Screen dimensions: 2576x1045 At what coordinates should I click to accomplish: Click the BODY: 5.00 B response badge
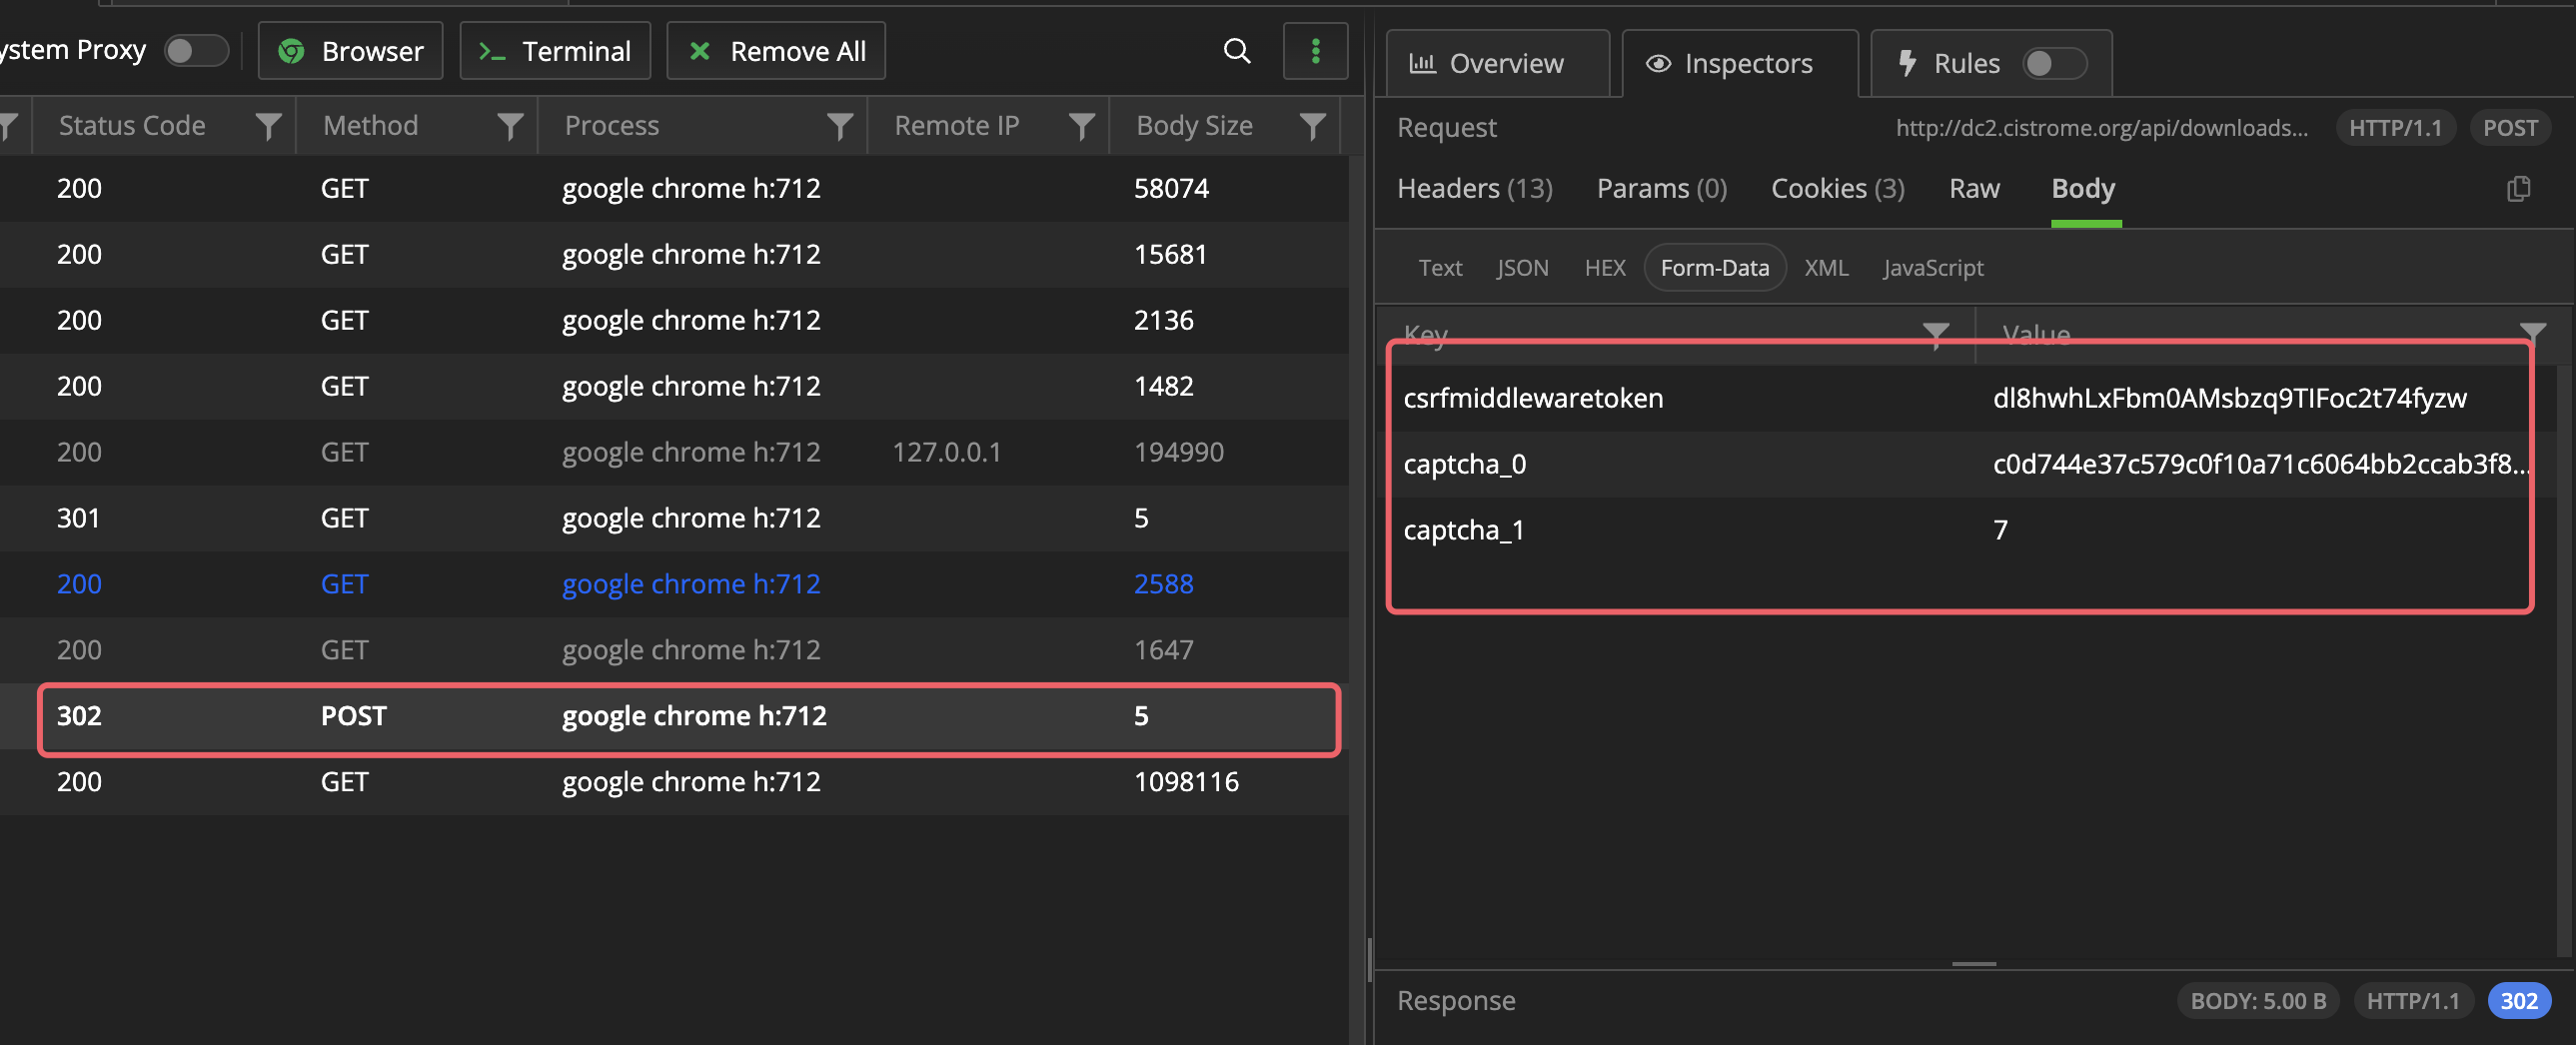pos(2257,1001)
